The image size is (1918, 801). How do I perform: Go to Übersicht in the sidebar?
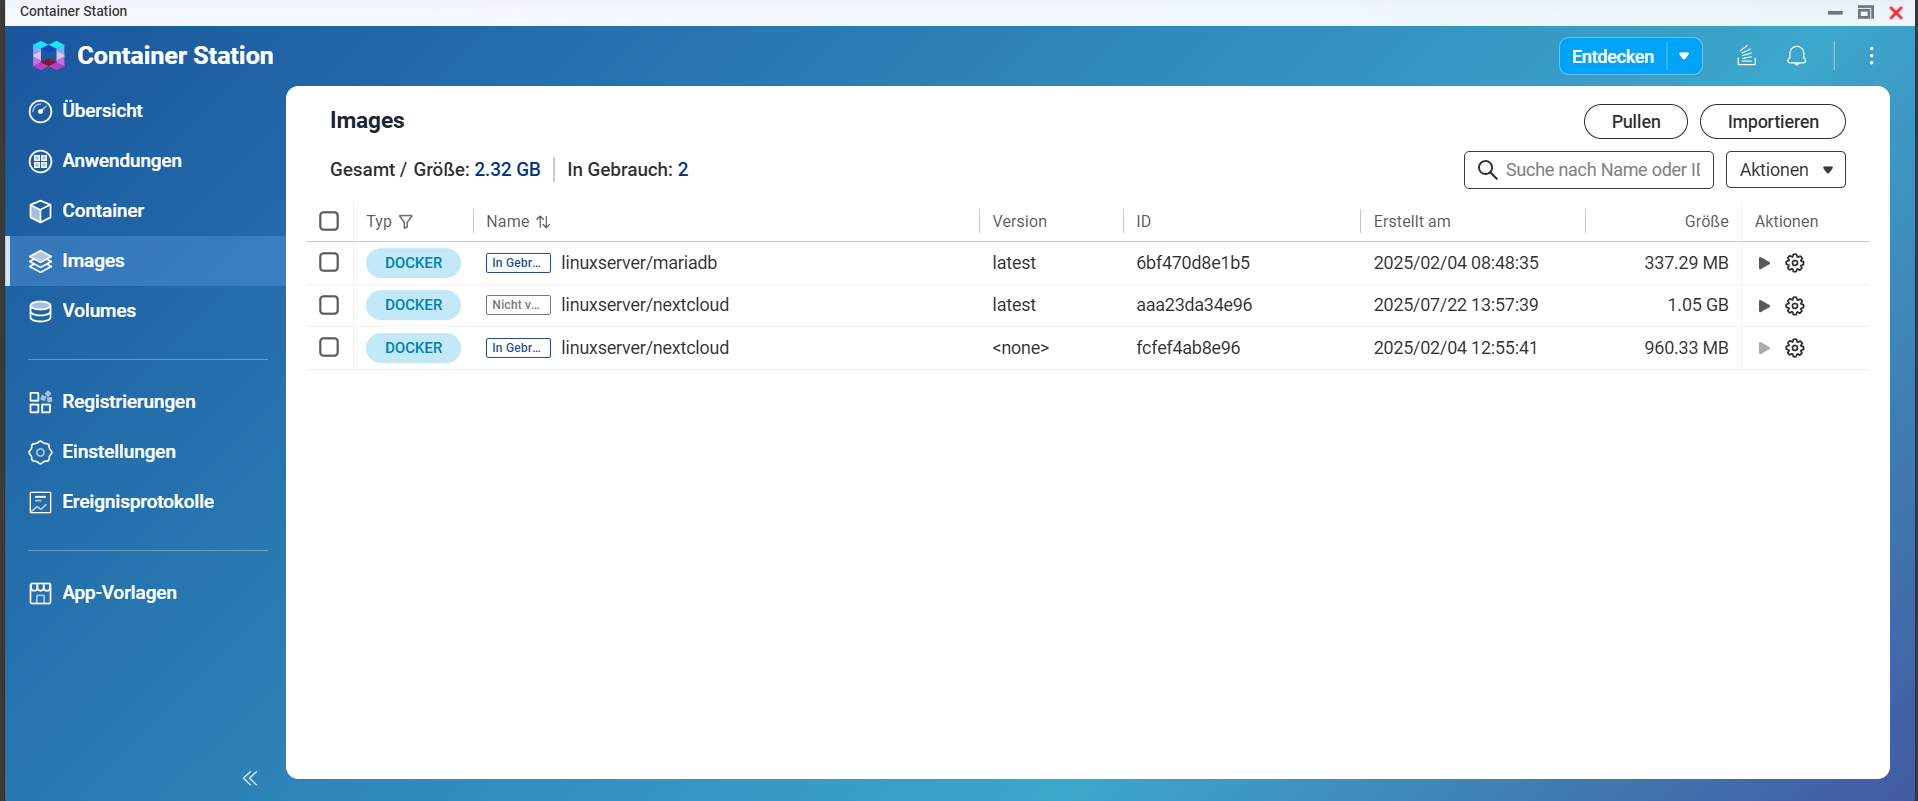pos(102,111)
